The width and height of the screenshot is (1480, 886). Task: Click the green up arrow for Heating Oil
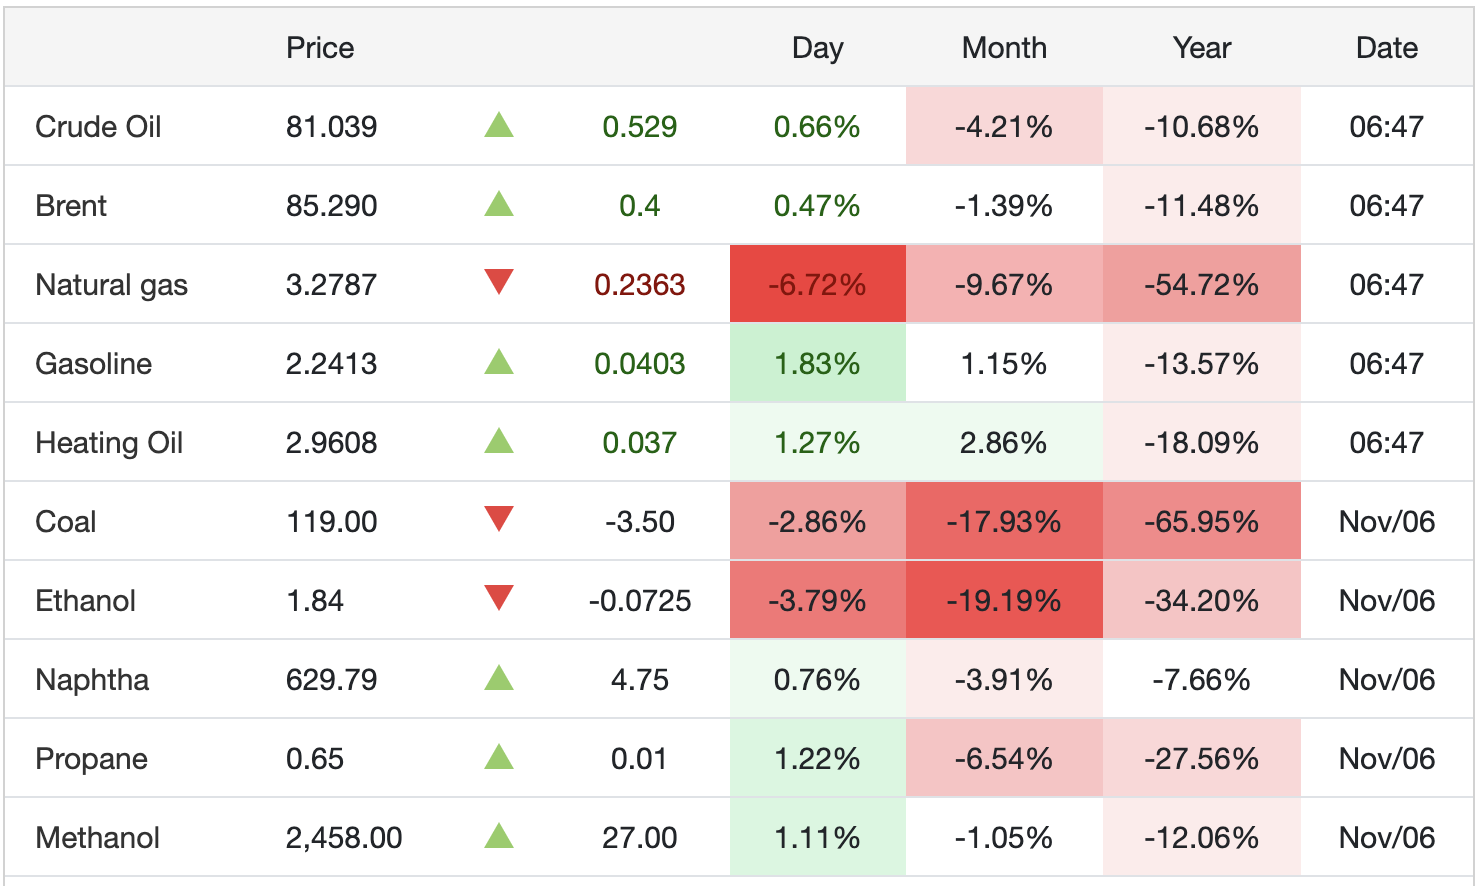pyautogui.click(x=499, y=441)
